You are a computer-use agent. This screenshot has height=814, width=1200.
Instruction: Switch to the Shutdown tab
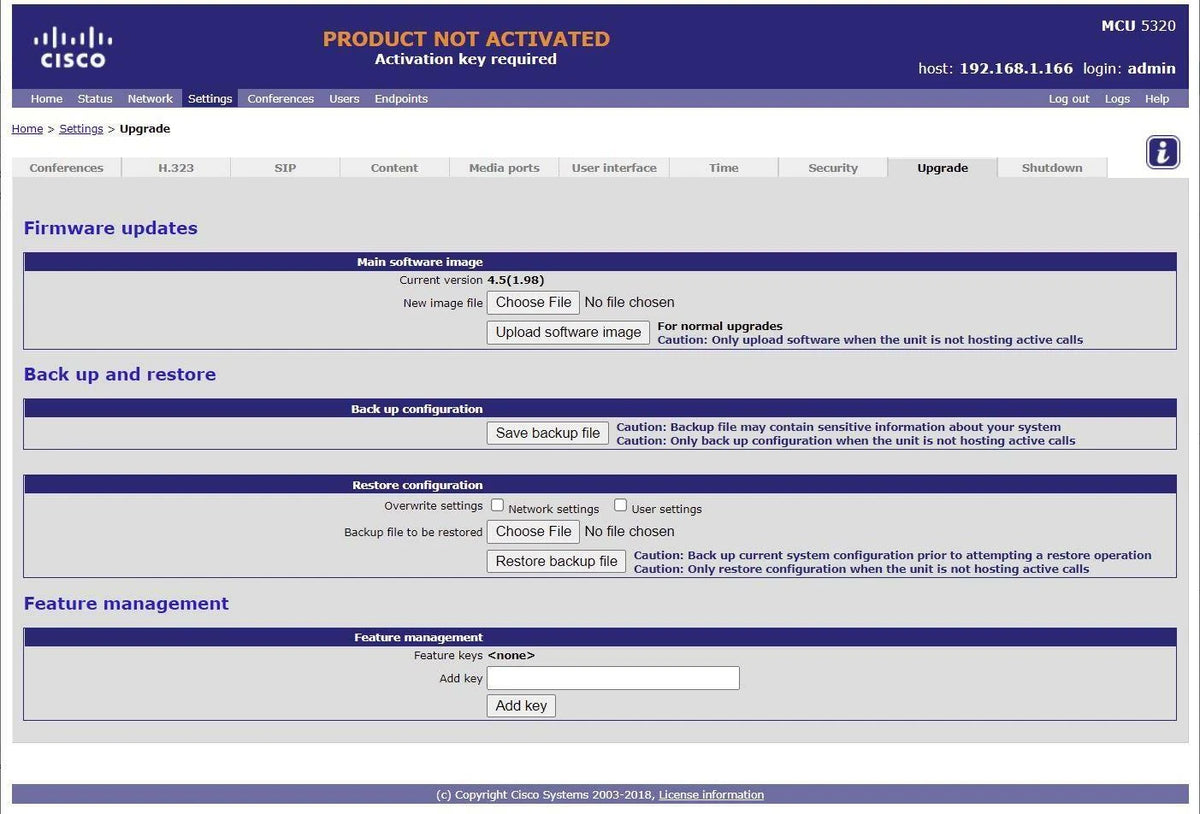1052,168
